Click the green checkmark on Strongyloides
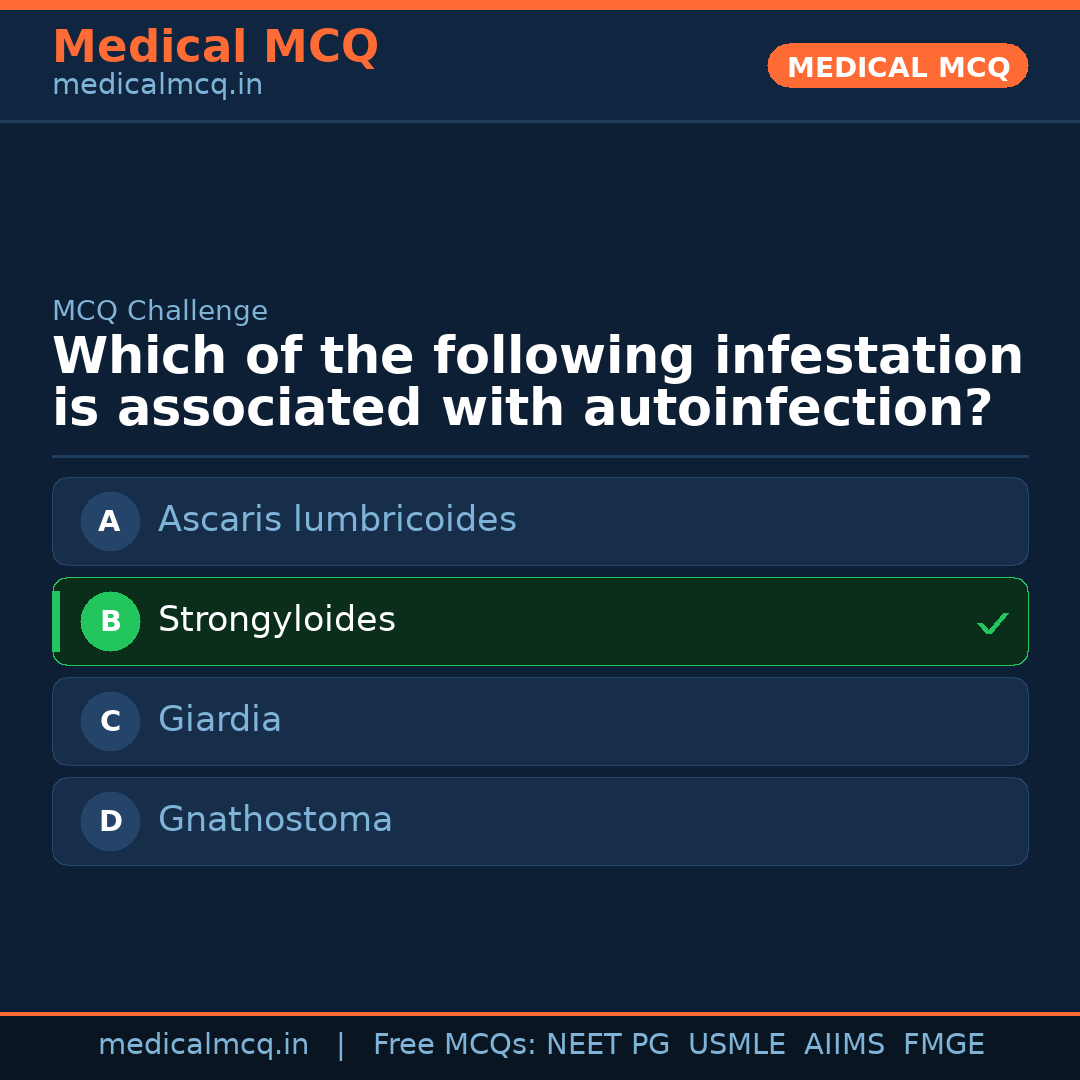1080x1080 pixels. coord(993,623)
